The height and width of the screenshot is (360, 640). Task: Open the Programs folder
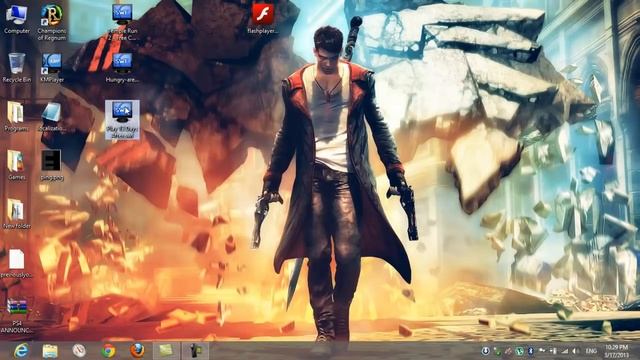[16, 116]
